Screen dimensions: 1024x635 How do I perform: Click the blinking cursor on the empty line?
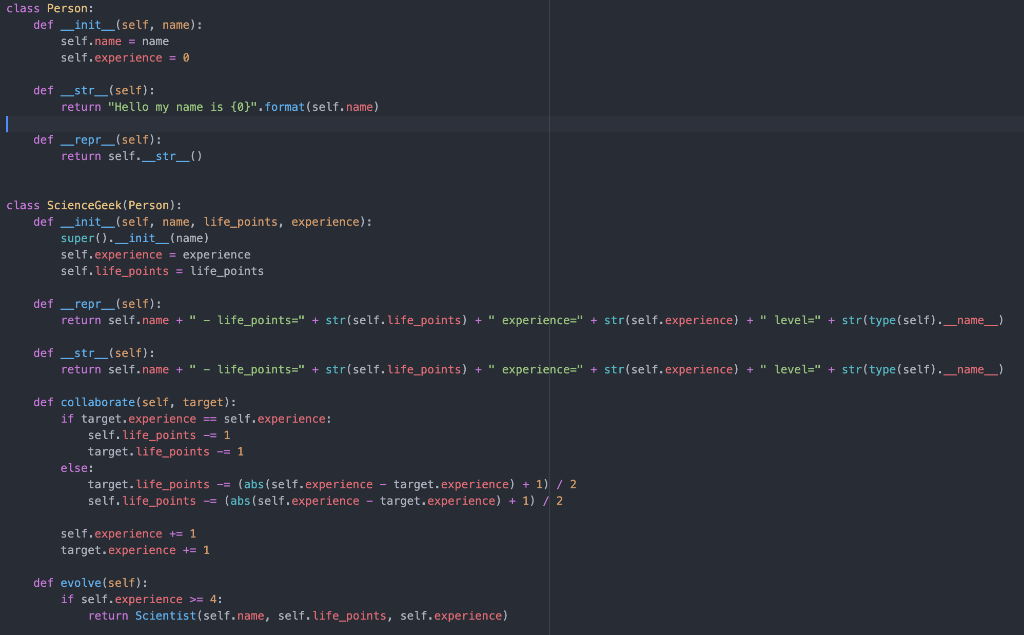[6, 123]
